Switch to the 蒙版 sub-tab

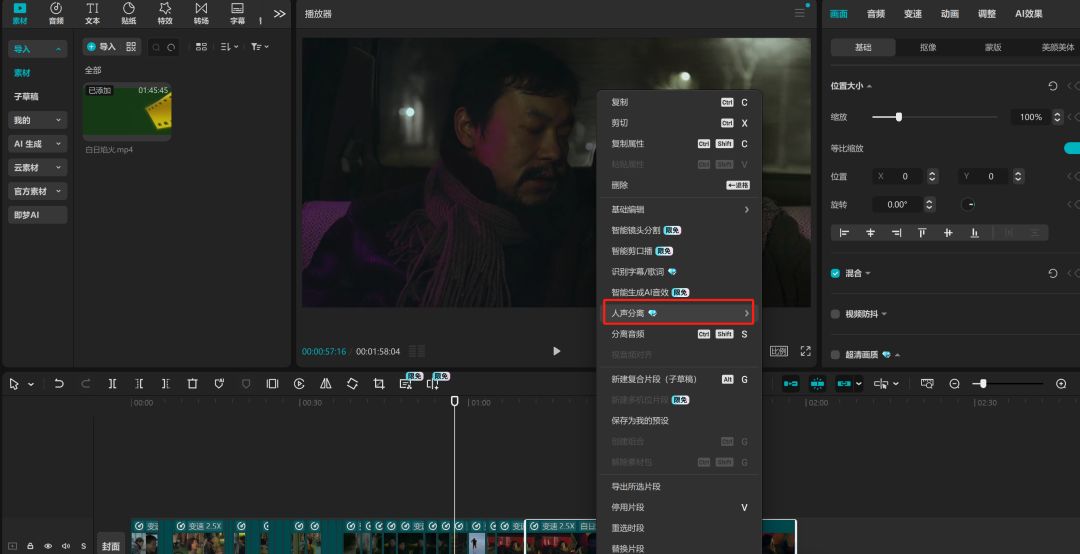coord(993,48)
